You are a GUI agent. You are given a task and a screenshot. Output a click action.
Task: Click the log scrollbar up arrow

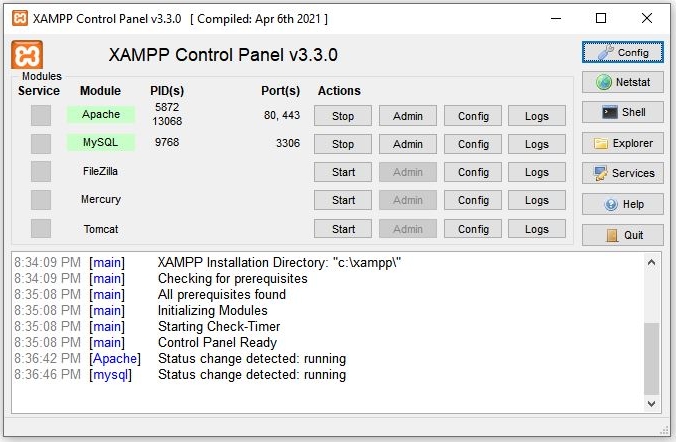(651, 262)
